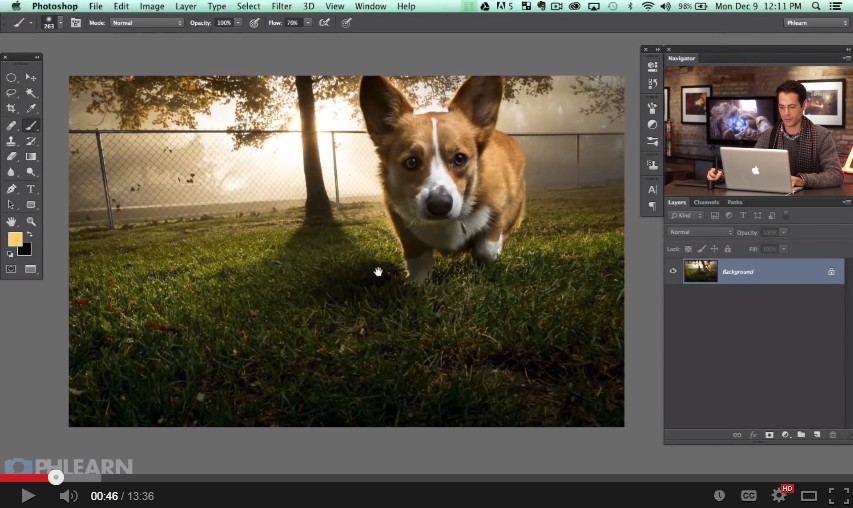Select the Eyedropper tool
This screenshot has height=508, width=853.
coord(30,109)
